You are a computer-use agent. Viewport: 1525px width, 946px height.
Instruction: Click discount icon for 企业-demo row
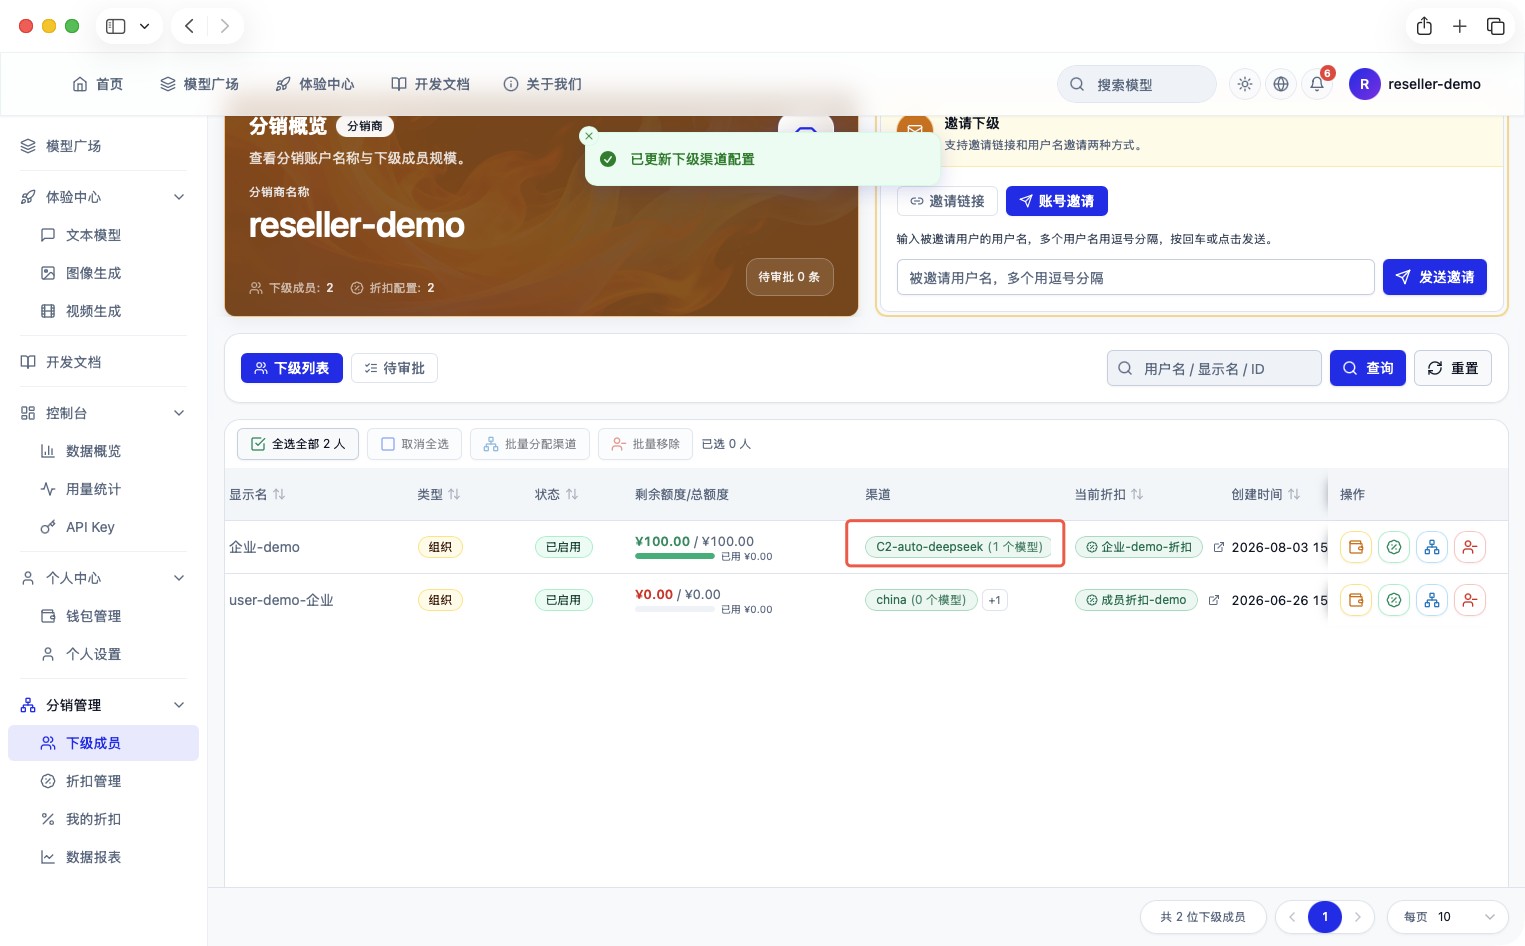[x=1394, y=547]
